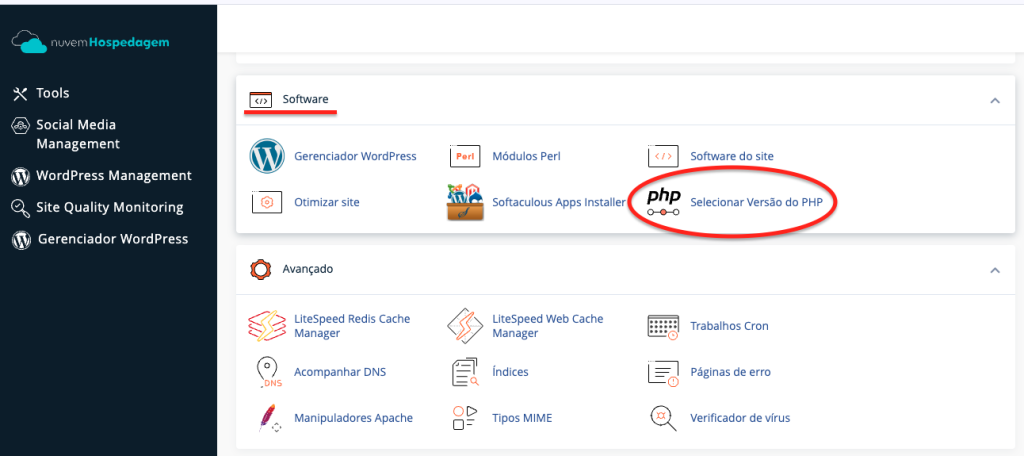
Task: Click the LiteSpeed Redis Cache Manager icon
Action: pos(267,326)
